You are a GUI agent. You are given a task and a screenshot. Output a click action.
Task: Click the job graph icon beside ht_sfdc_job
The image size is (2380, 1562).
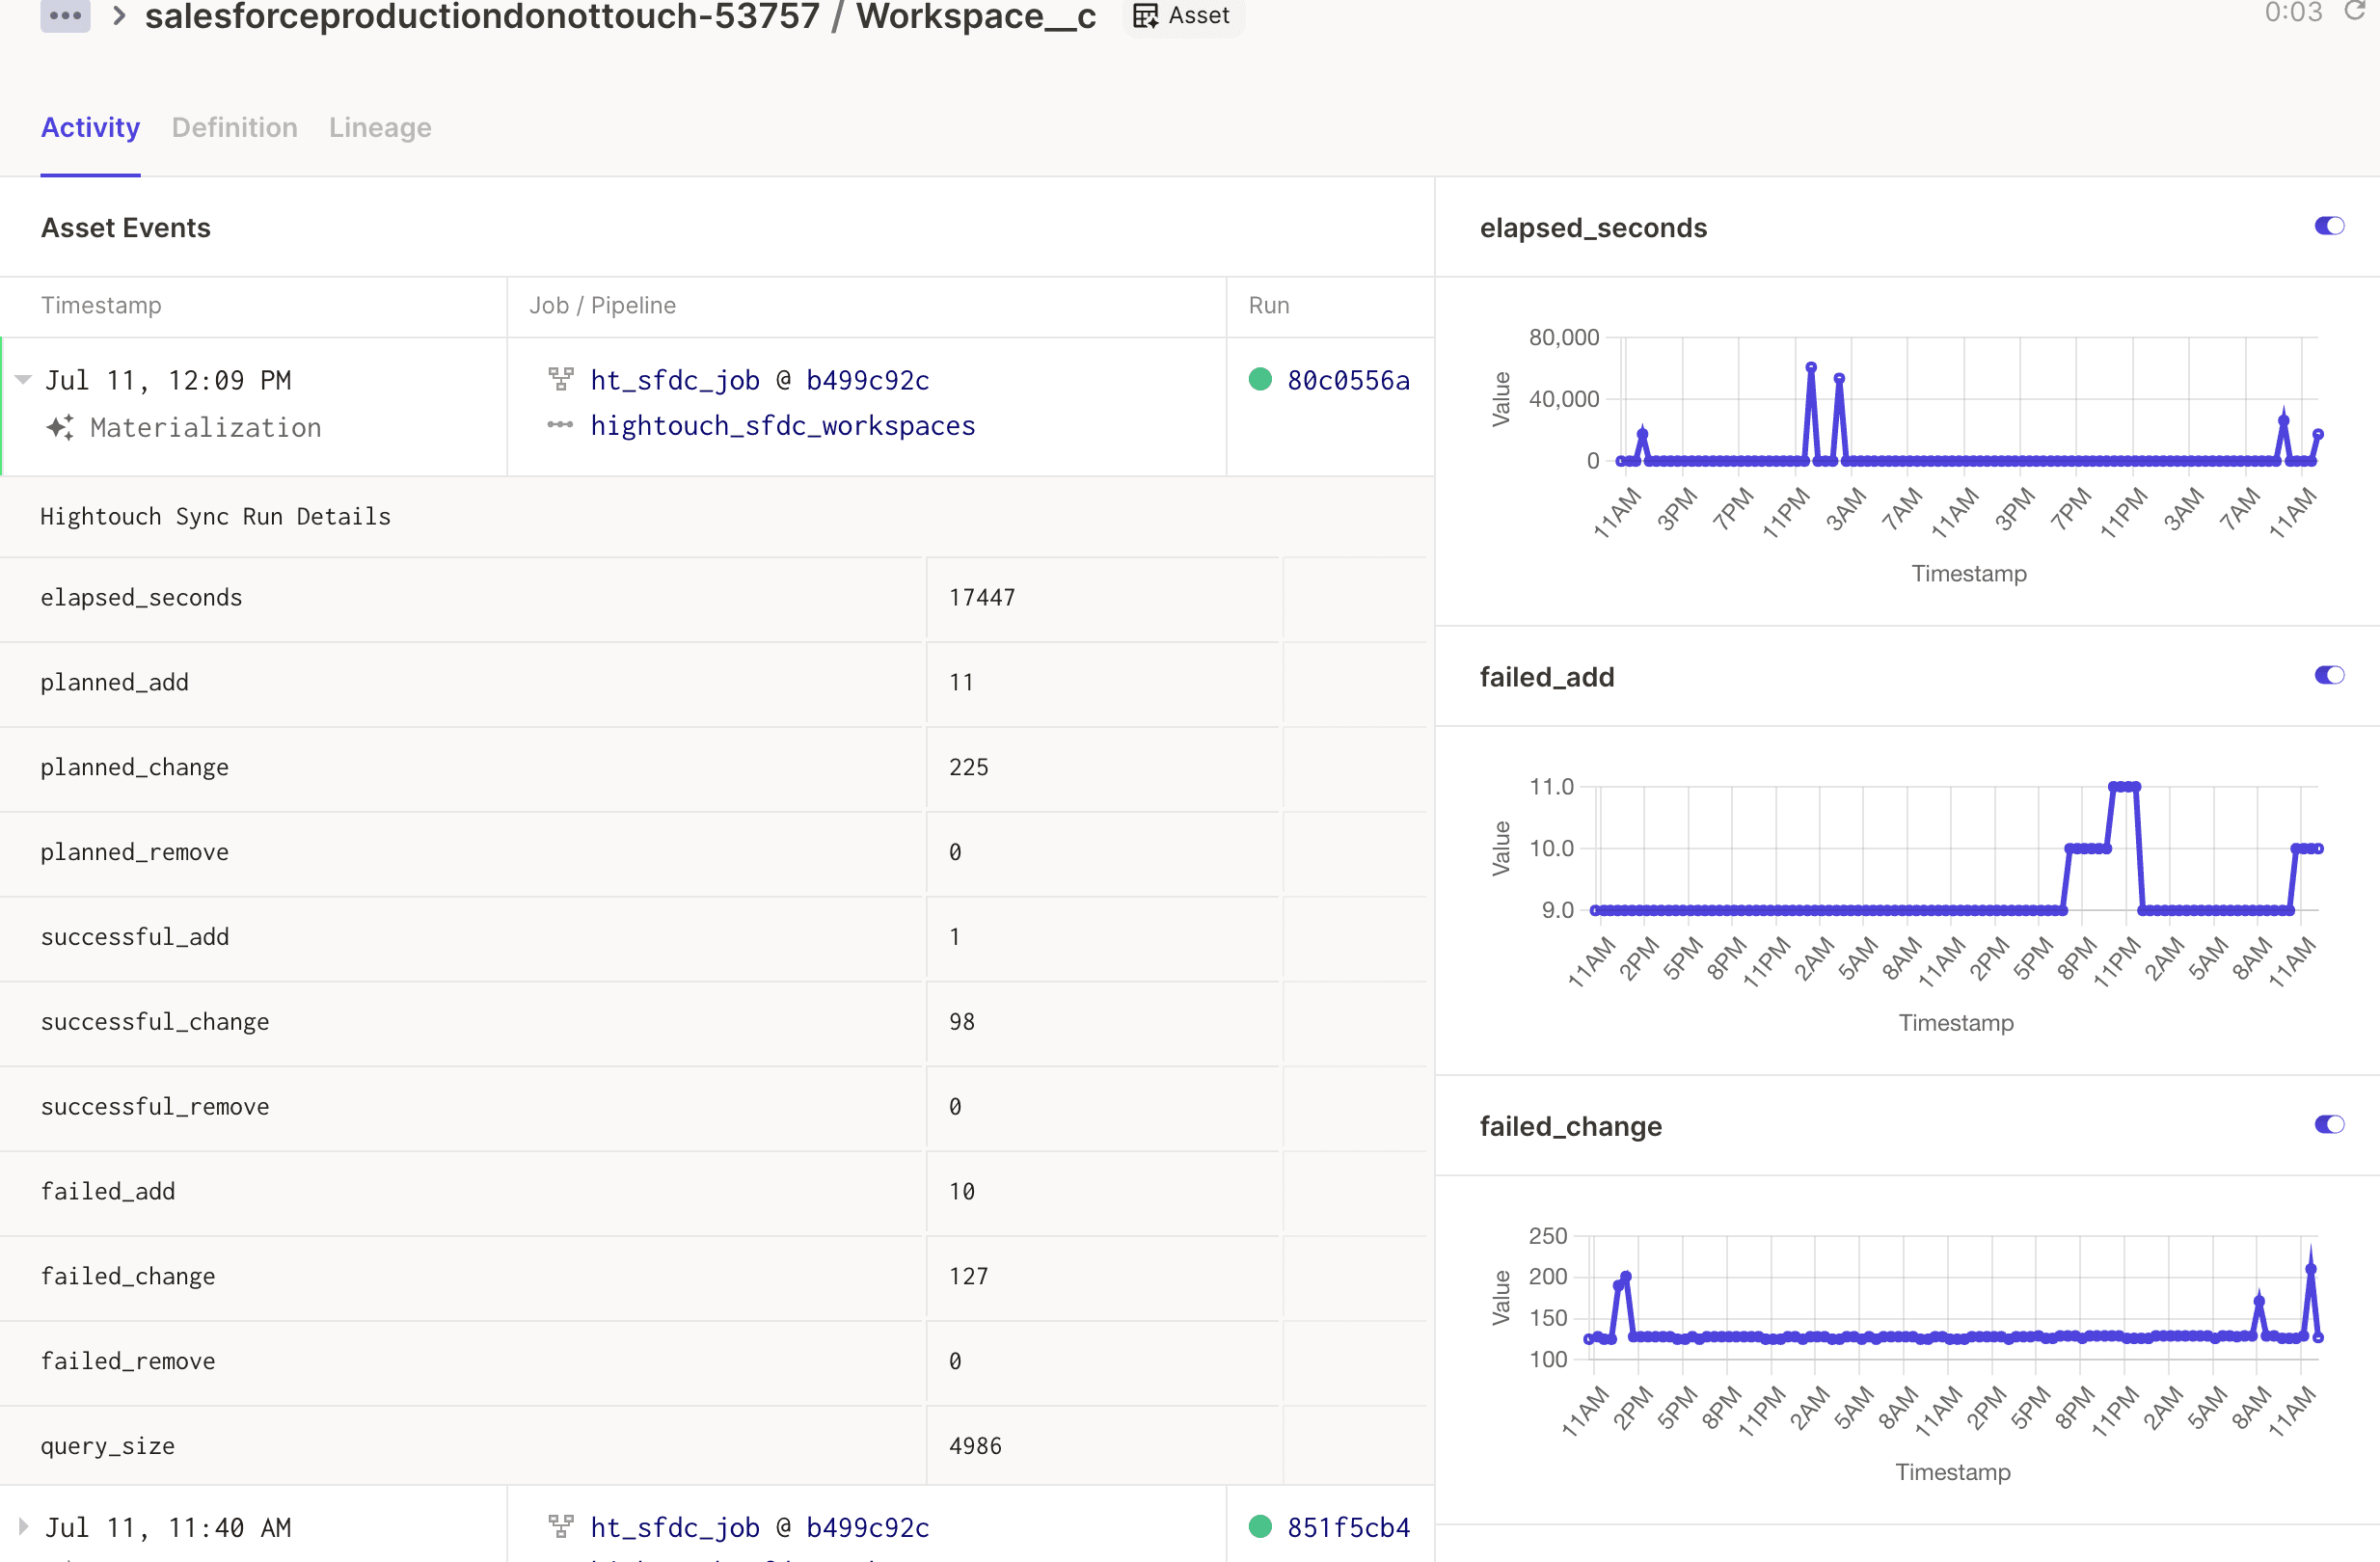coord(561,380)
